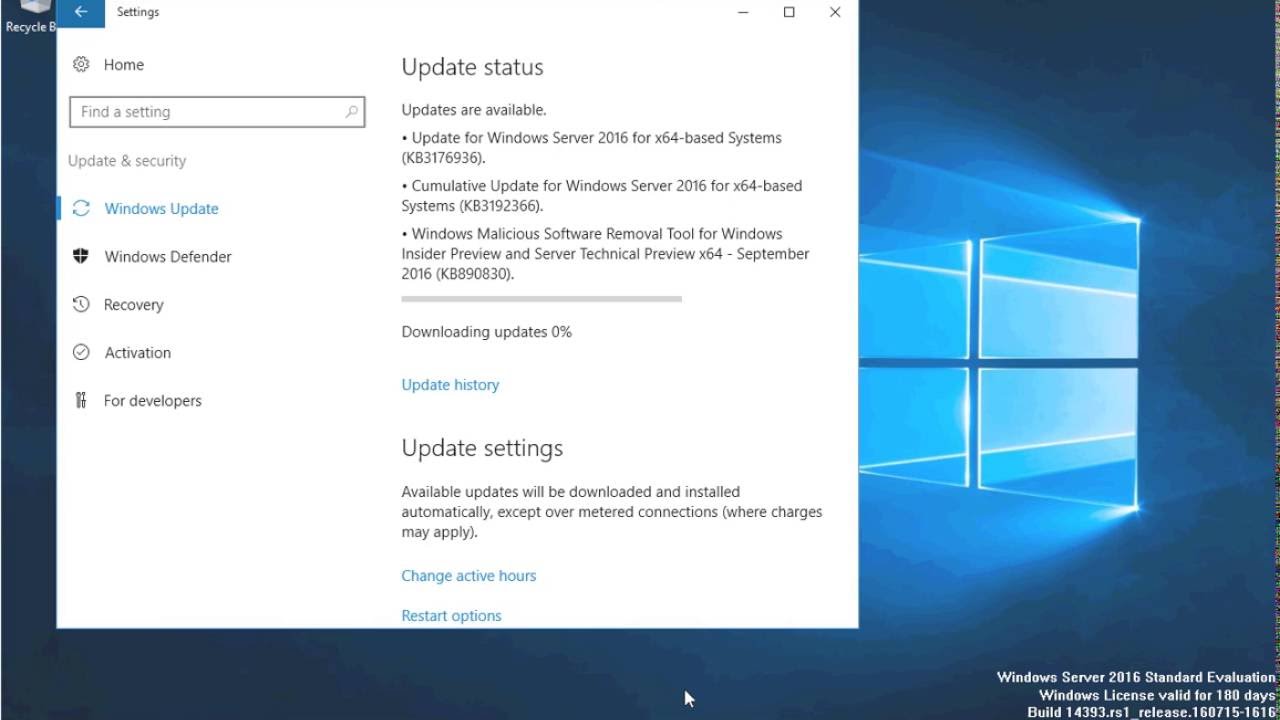Click the search magnifier icon

(352, 112)
